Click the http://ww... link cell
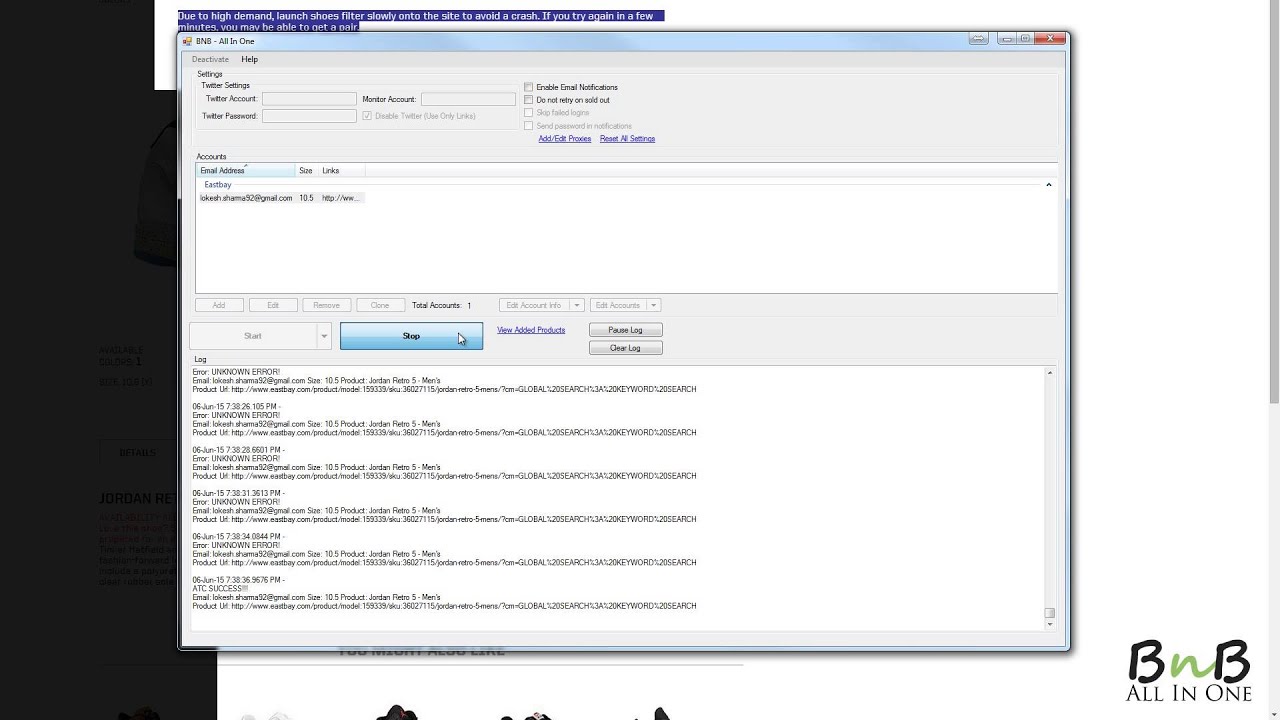 (x=340, y=198)
